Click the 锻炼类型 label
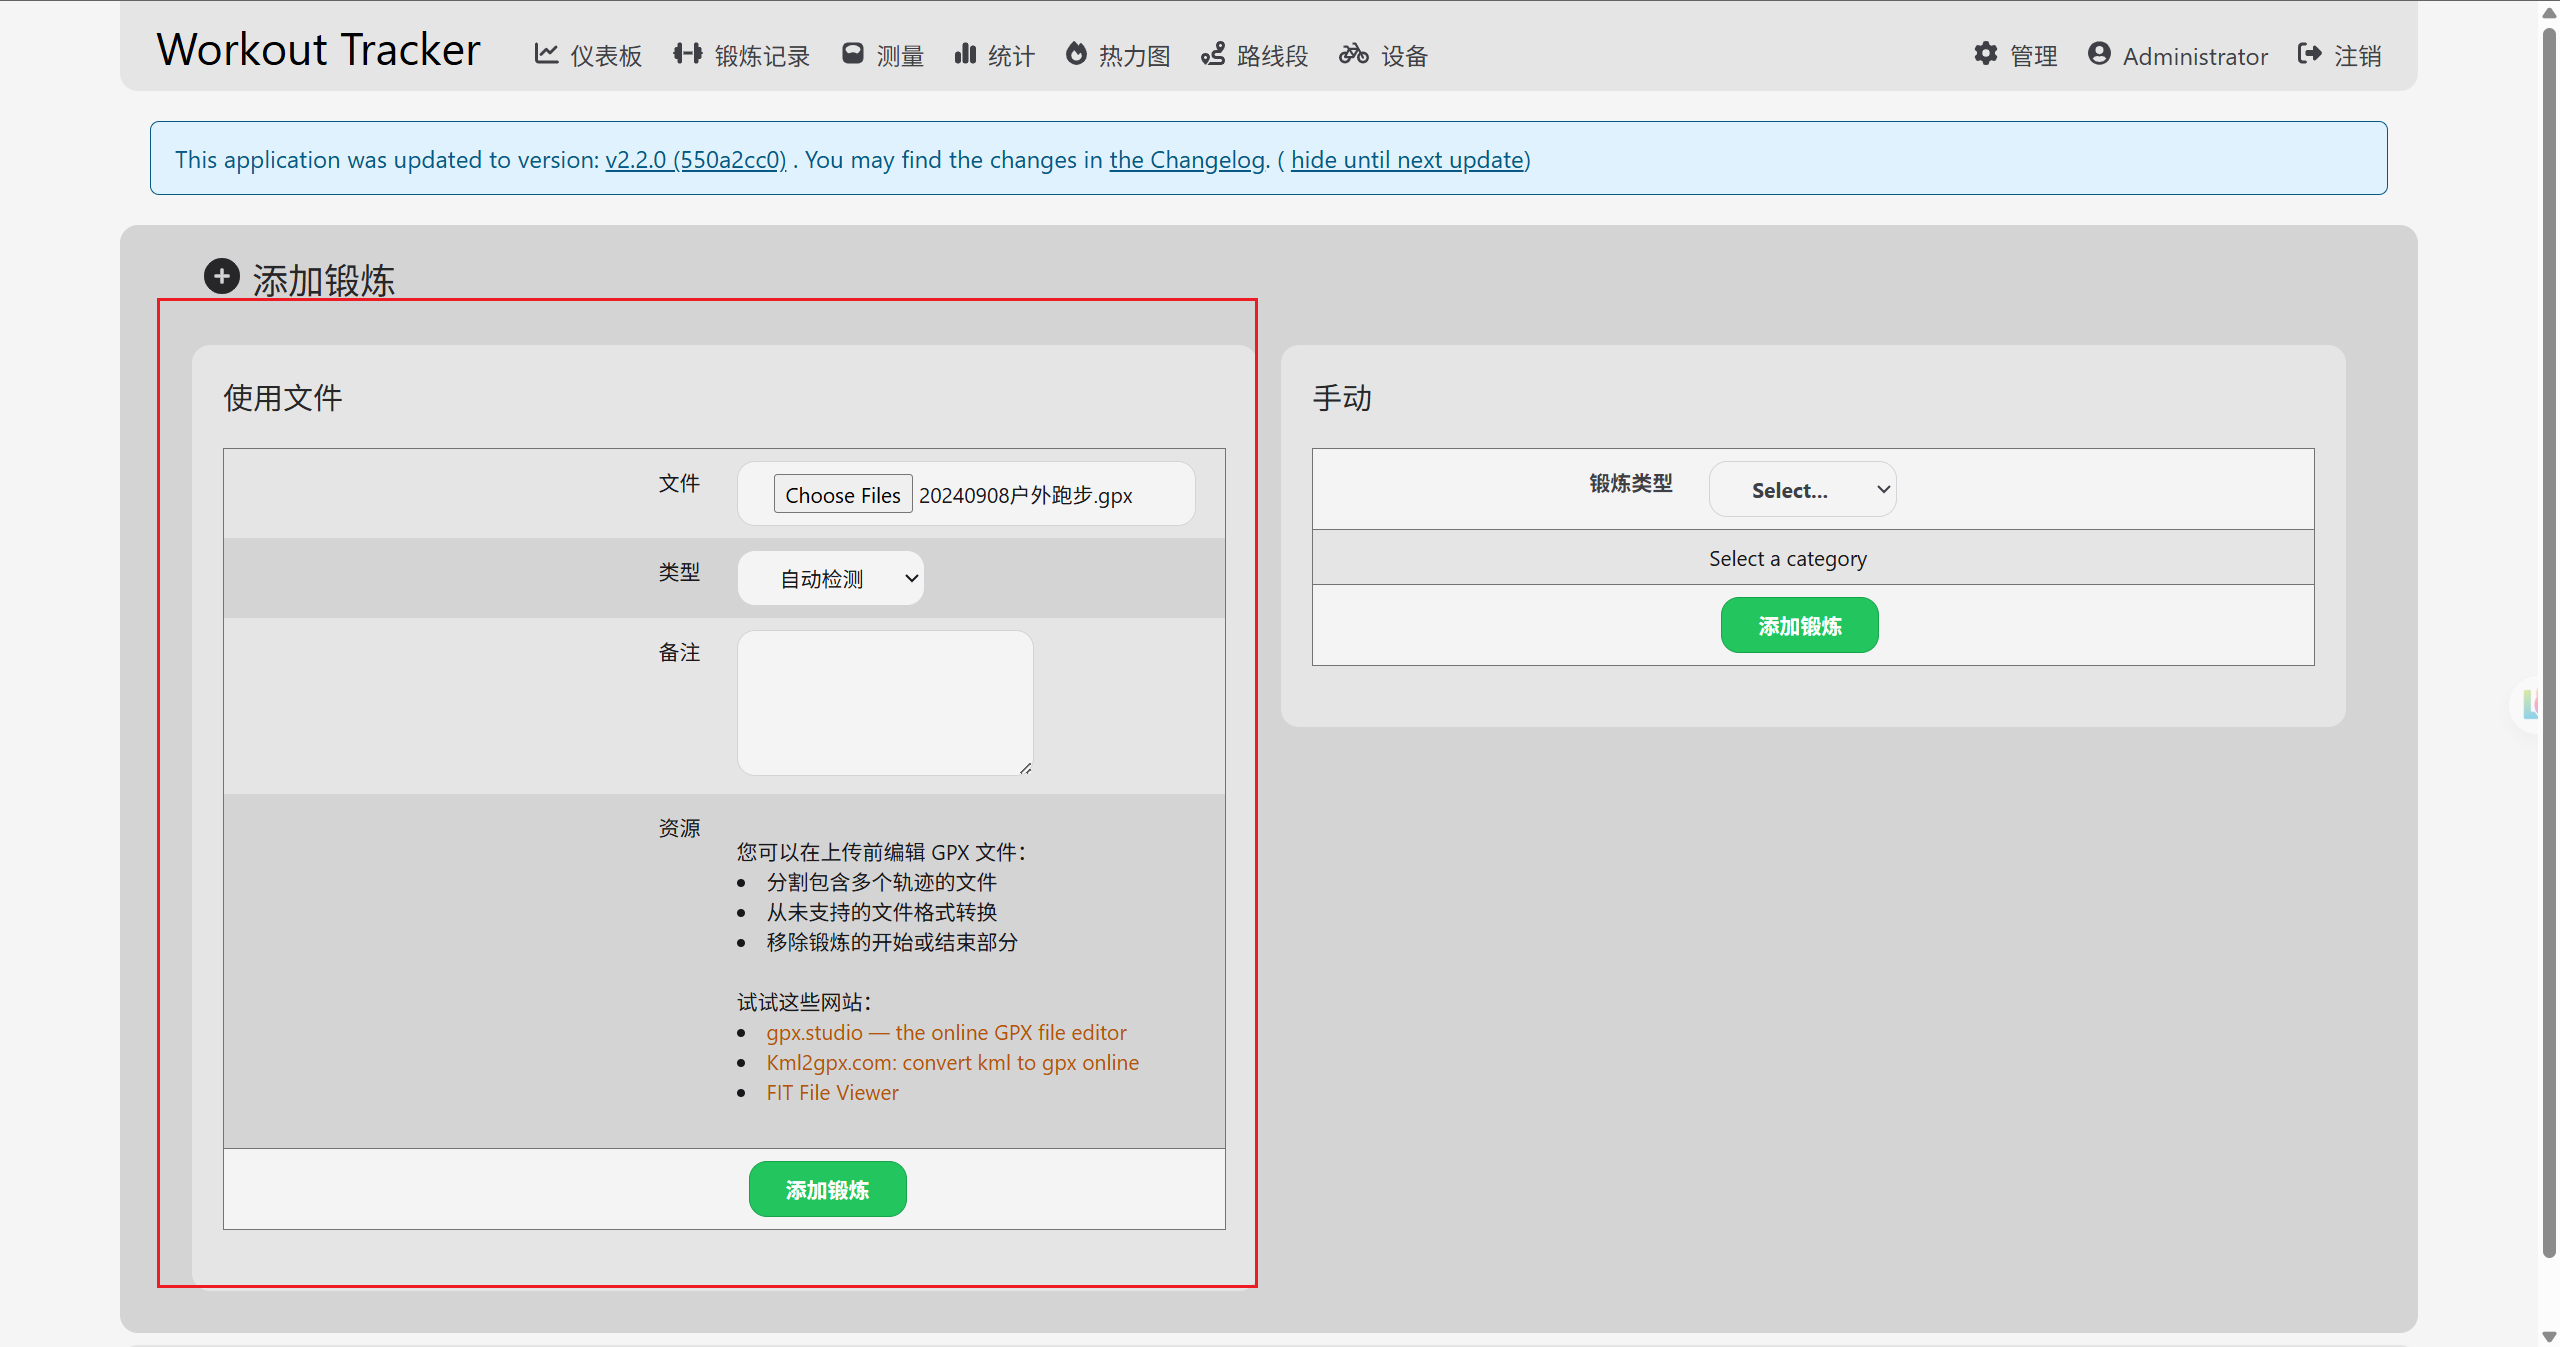2560x1347 pixels. click(1630, 484)
